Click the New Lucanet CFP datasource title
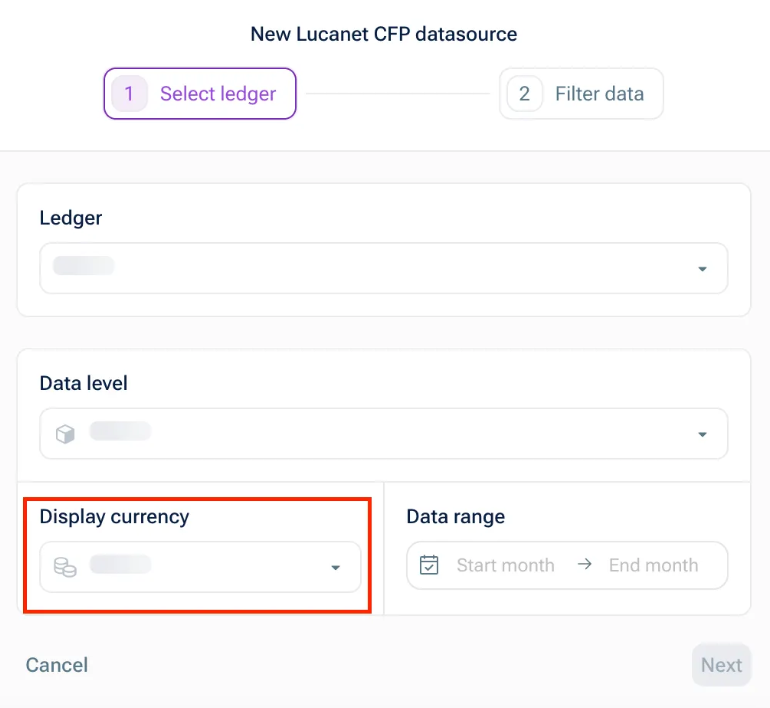770x708 pixels. click(x=384, y=34)
